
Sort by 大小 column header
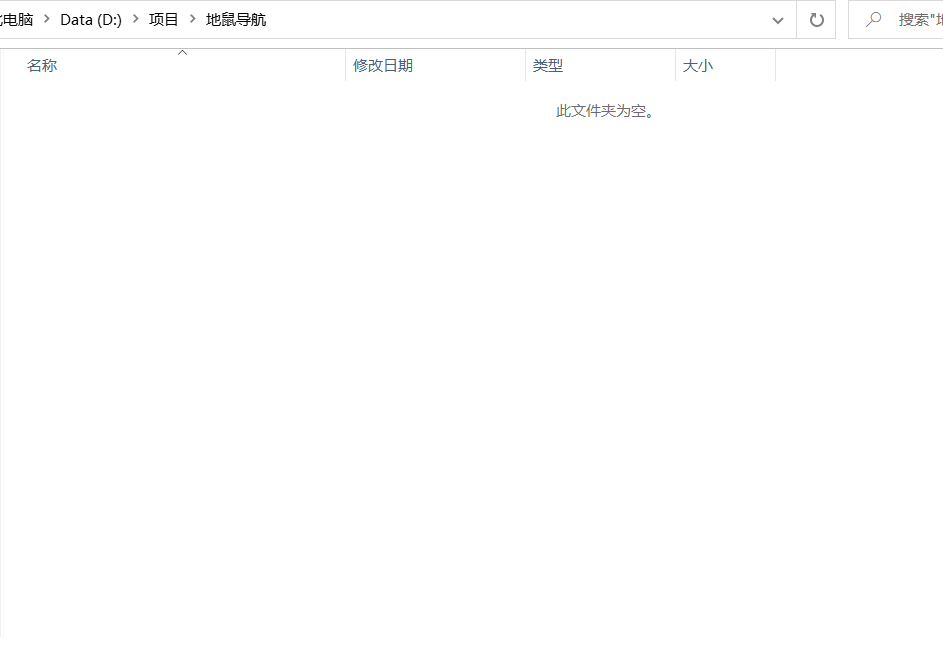point(726,66)
